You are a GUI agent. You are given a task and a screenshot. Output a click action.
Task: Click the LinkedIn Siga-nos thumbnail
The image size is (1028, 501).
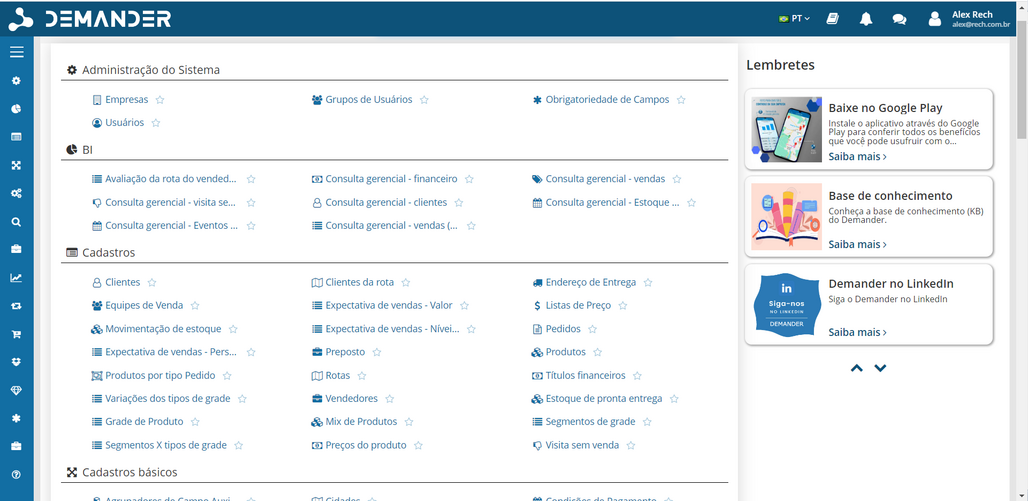[786, 304]
